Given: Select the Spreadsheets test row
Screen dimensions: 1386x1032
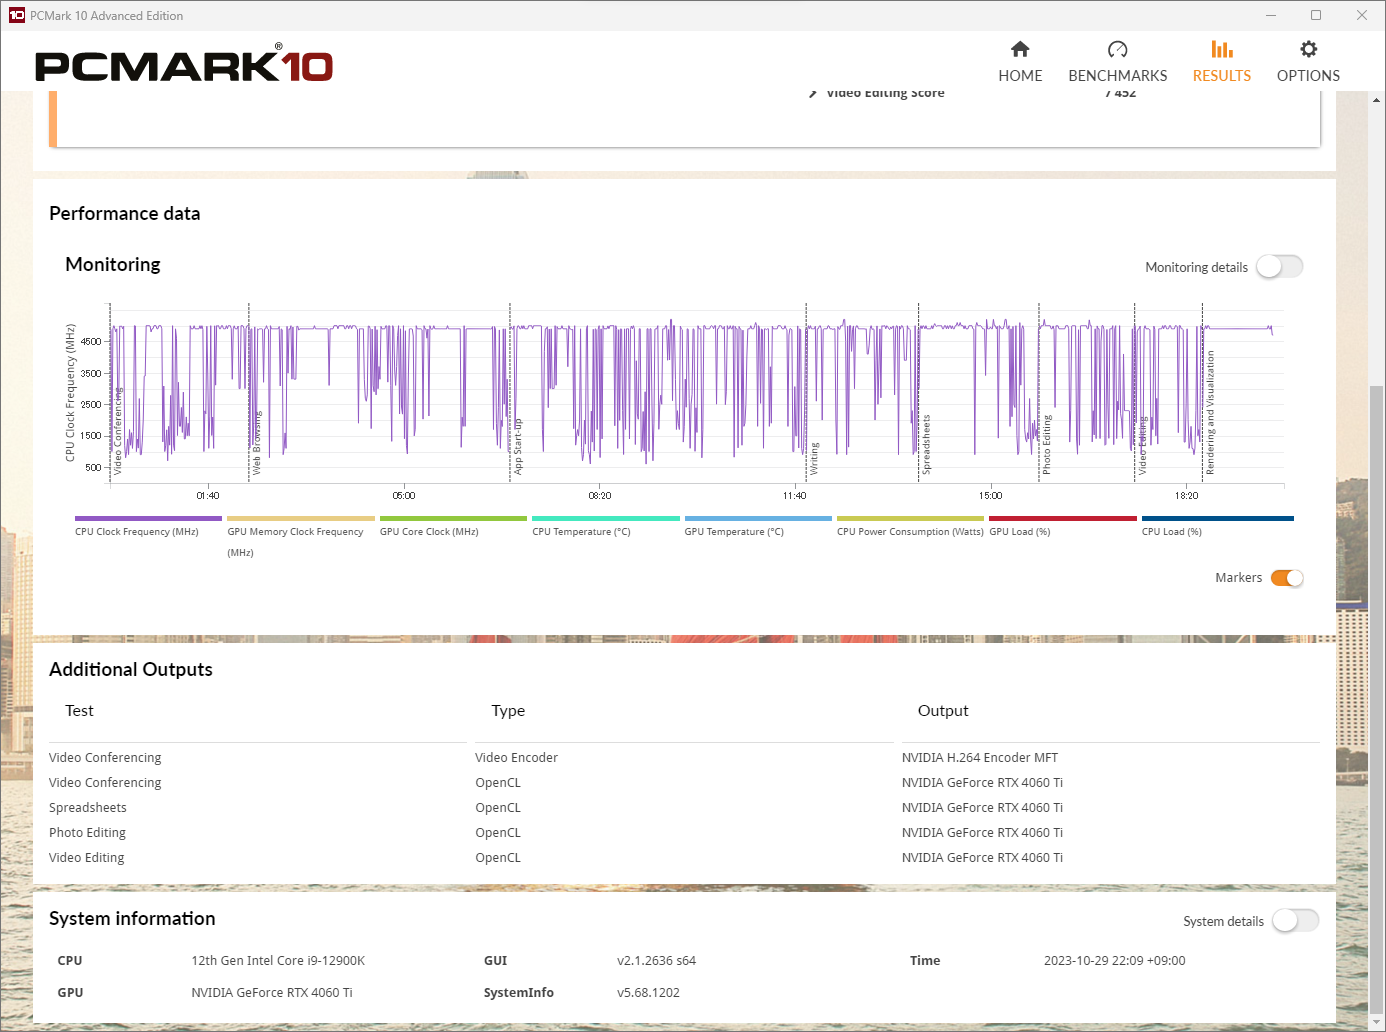Looking at the screenshot, I should tap(88, 808).
